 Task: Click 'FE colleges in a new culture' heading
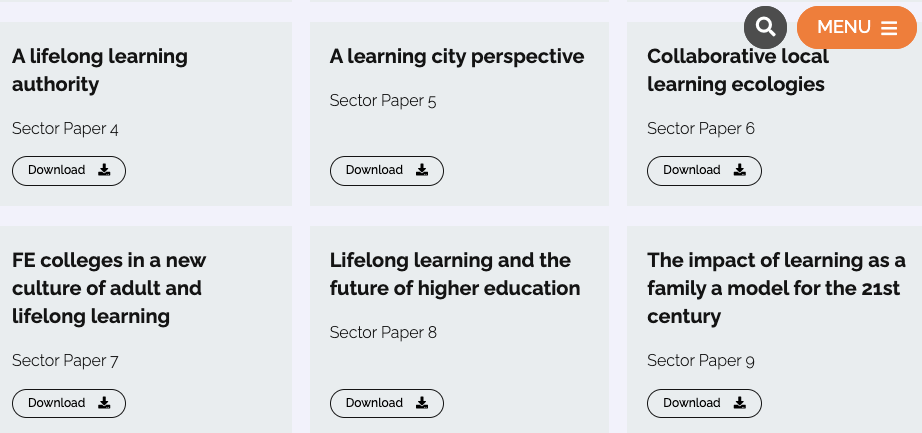[x=108, y=288]
